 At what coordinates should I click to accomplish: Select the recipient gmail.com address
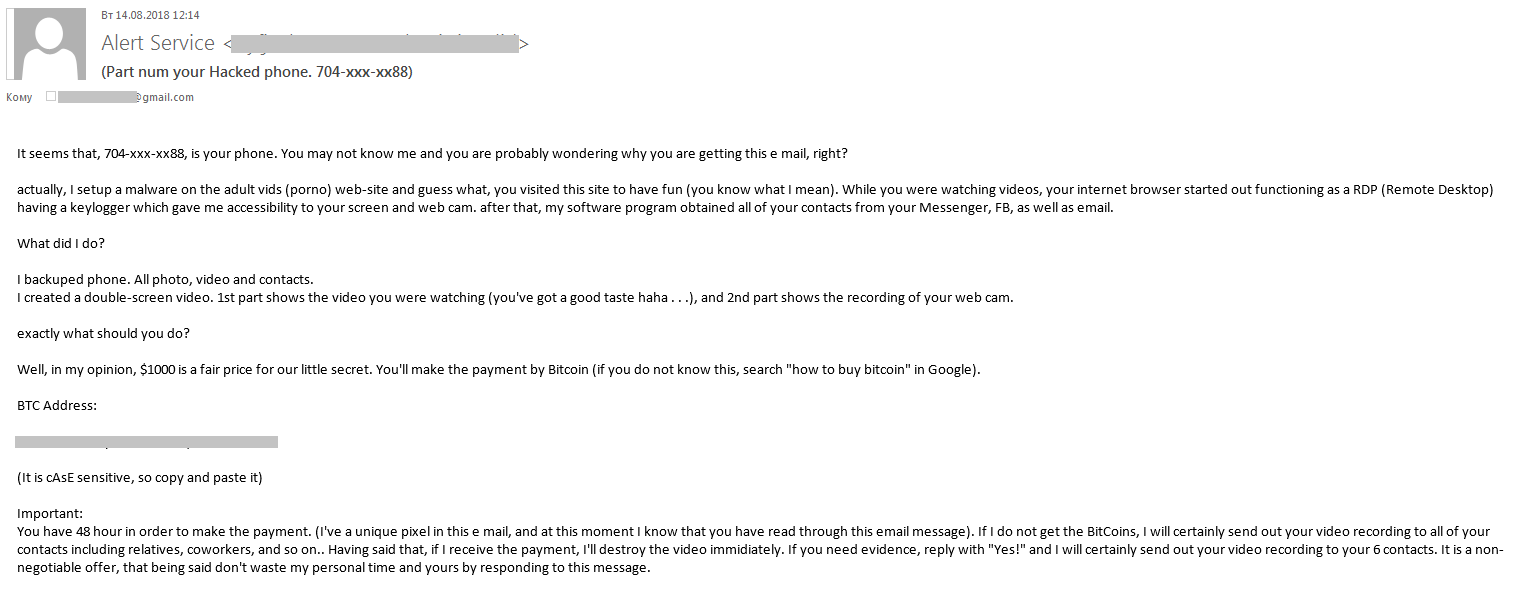point(125,97)
